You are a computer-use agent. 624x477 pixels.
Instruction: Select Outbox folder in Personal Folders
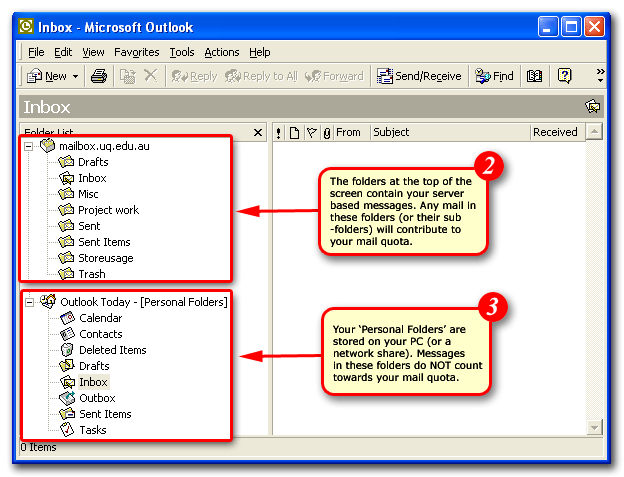[97, 398]
